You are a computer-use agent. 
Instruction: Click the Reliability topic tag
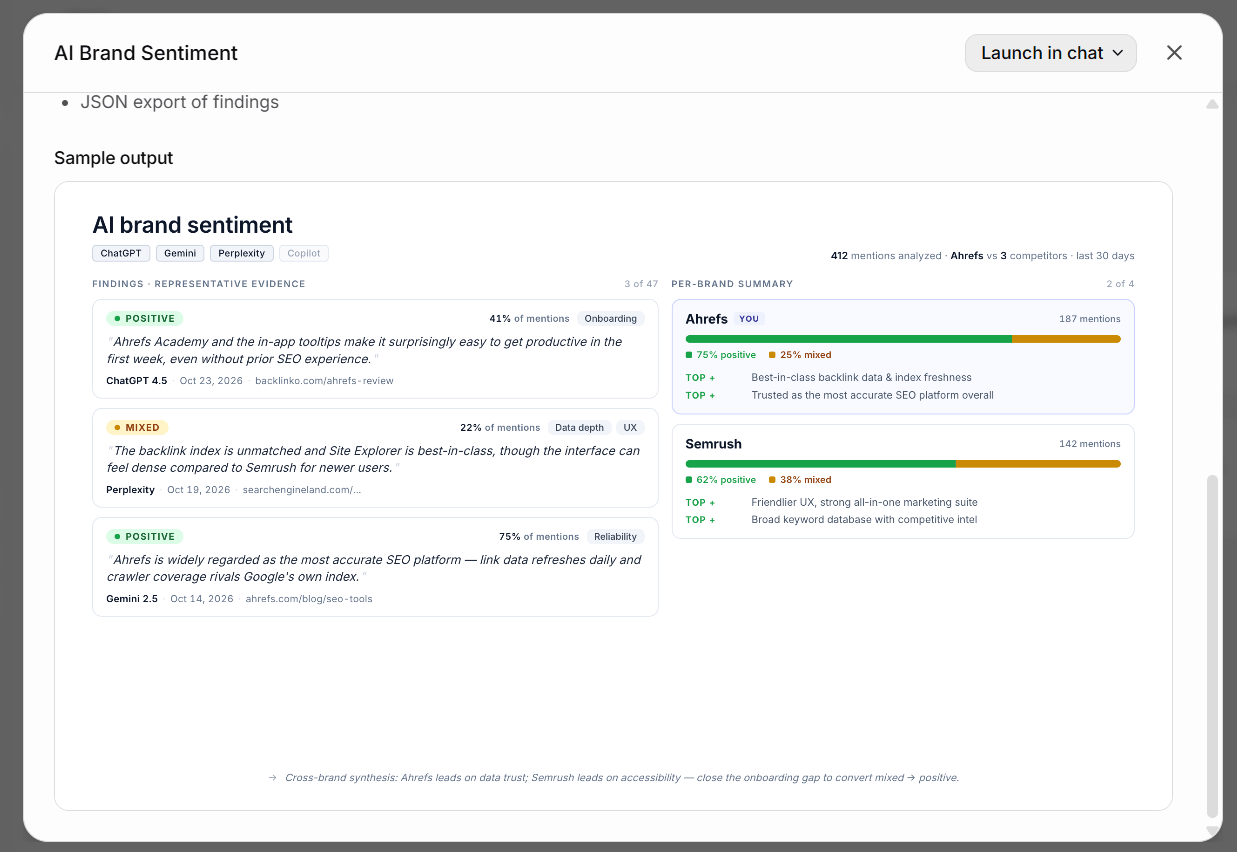(615, 537)
